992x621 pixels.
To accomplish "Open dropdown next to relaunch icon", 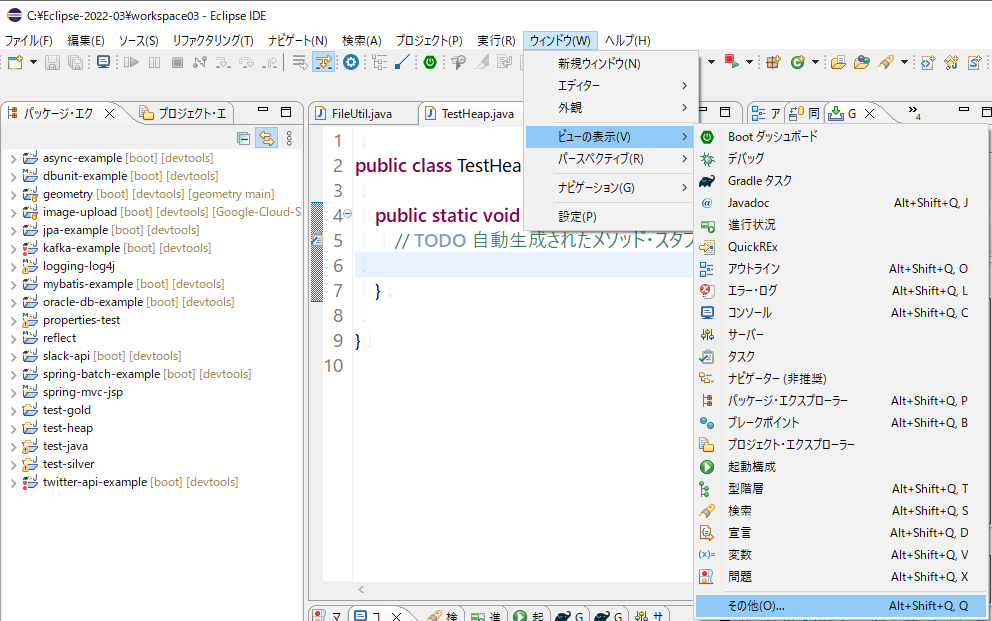I will [750, 62].
